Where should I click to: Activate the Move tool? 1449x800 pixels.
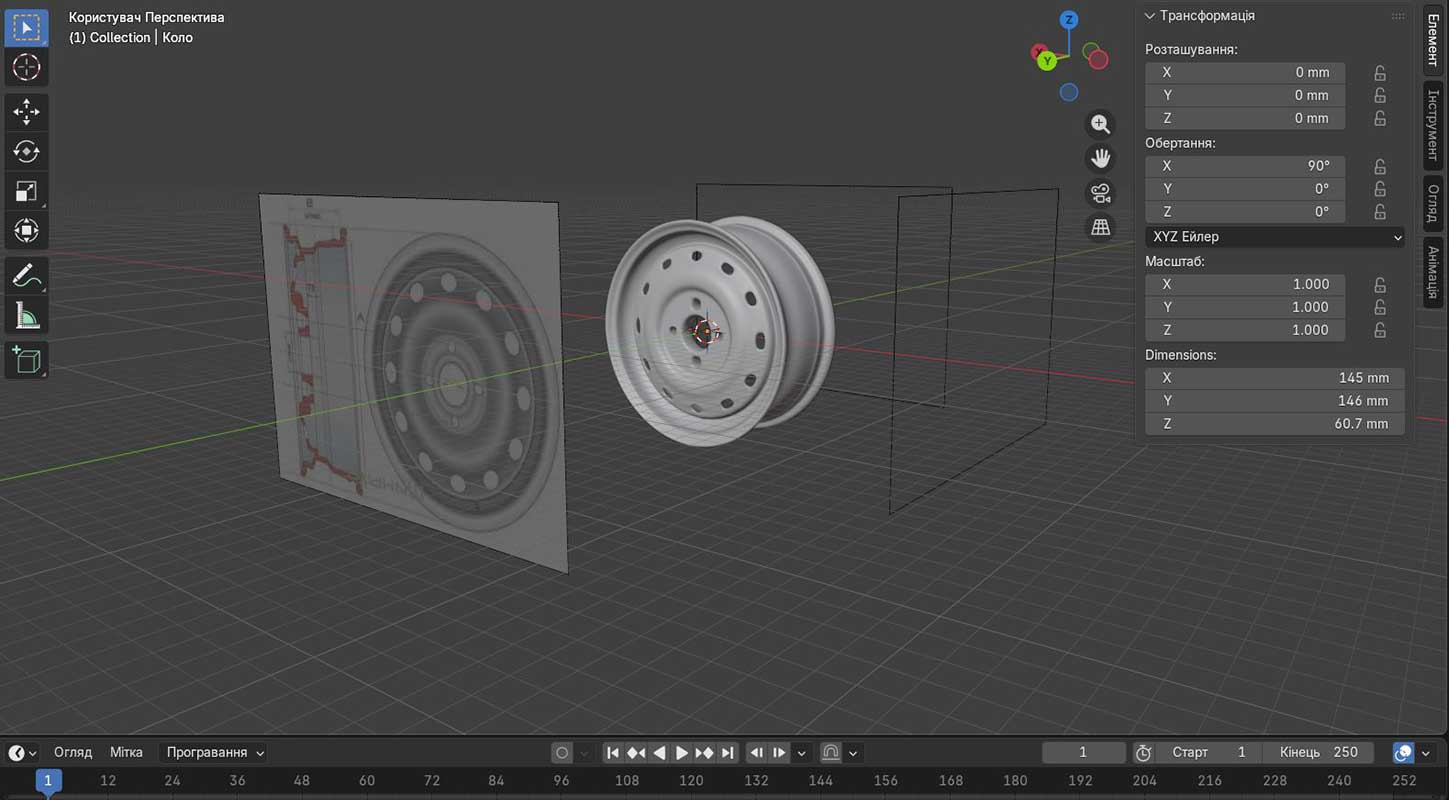[x=26, y=111]
